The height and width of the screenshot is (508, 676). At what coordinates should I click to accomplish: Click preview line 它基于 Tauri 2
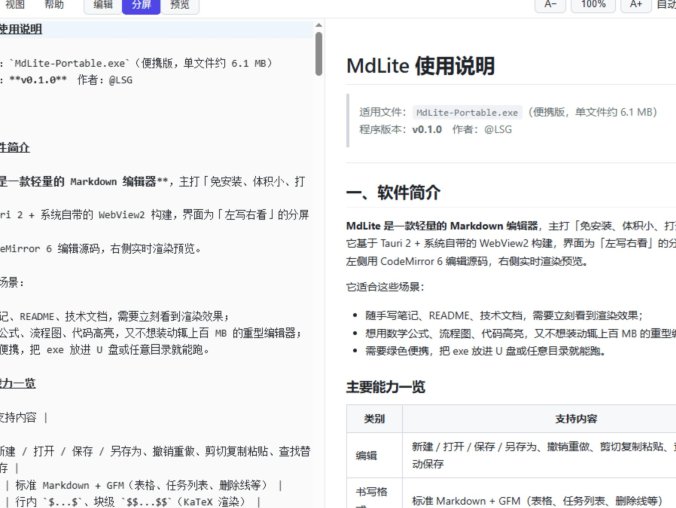511,243
